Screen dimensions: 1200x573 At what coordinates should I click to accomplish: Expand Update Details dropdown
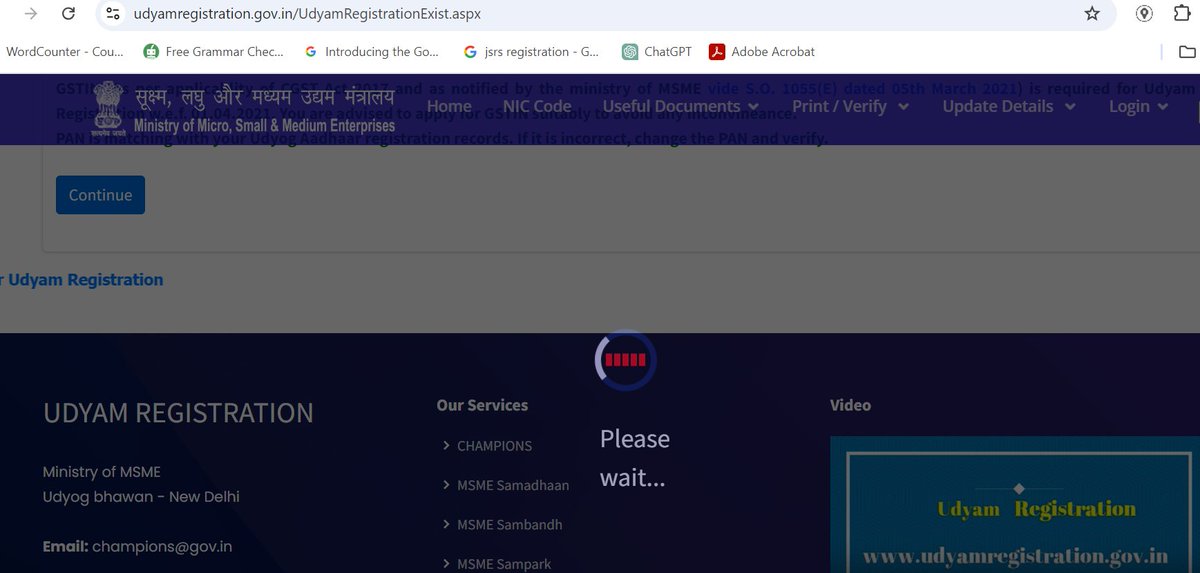(x=1009, y=107)
